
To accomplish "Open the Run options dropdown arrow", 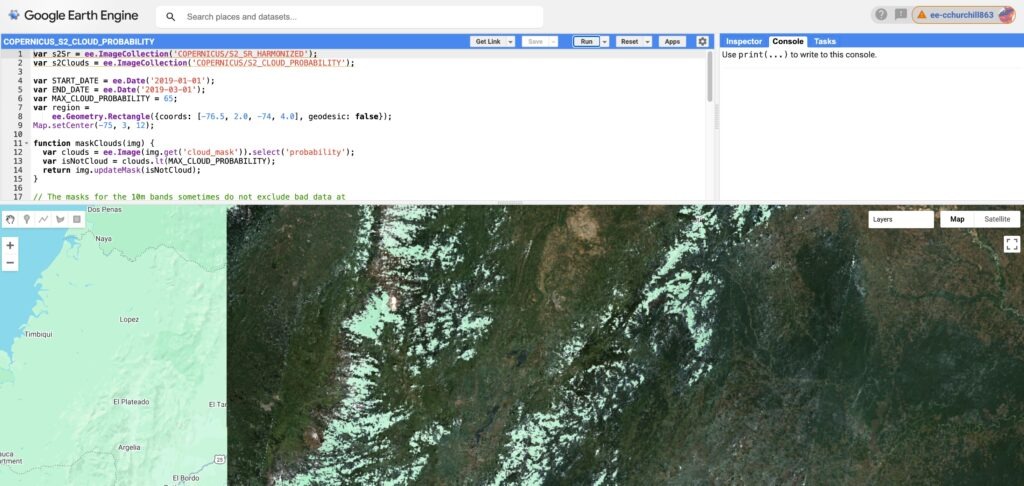I will pyautogui.click(x=604, y=42).
